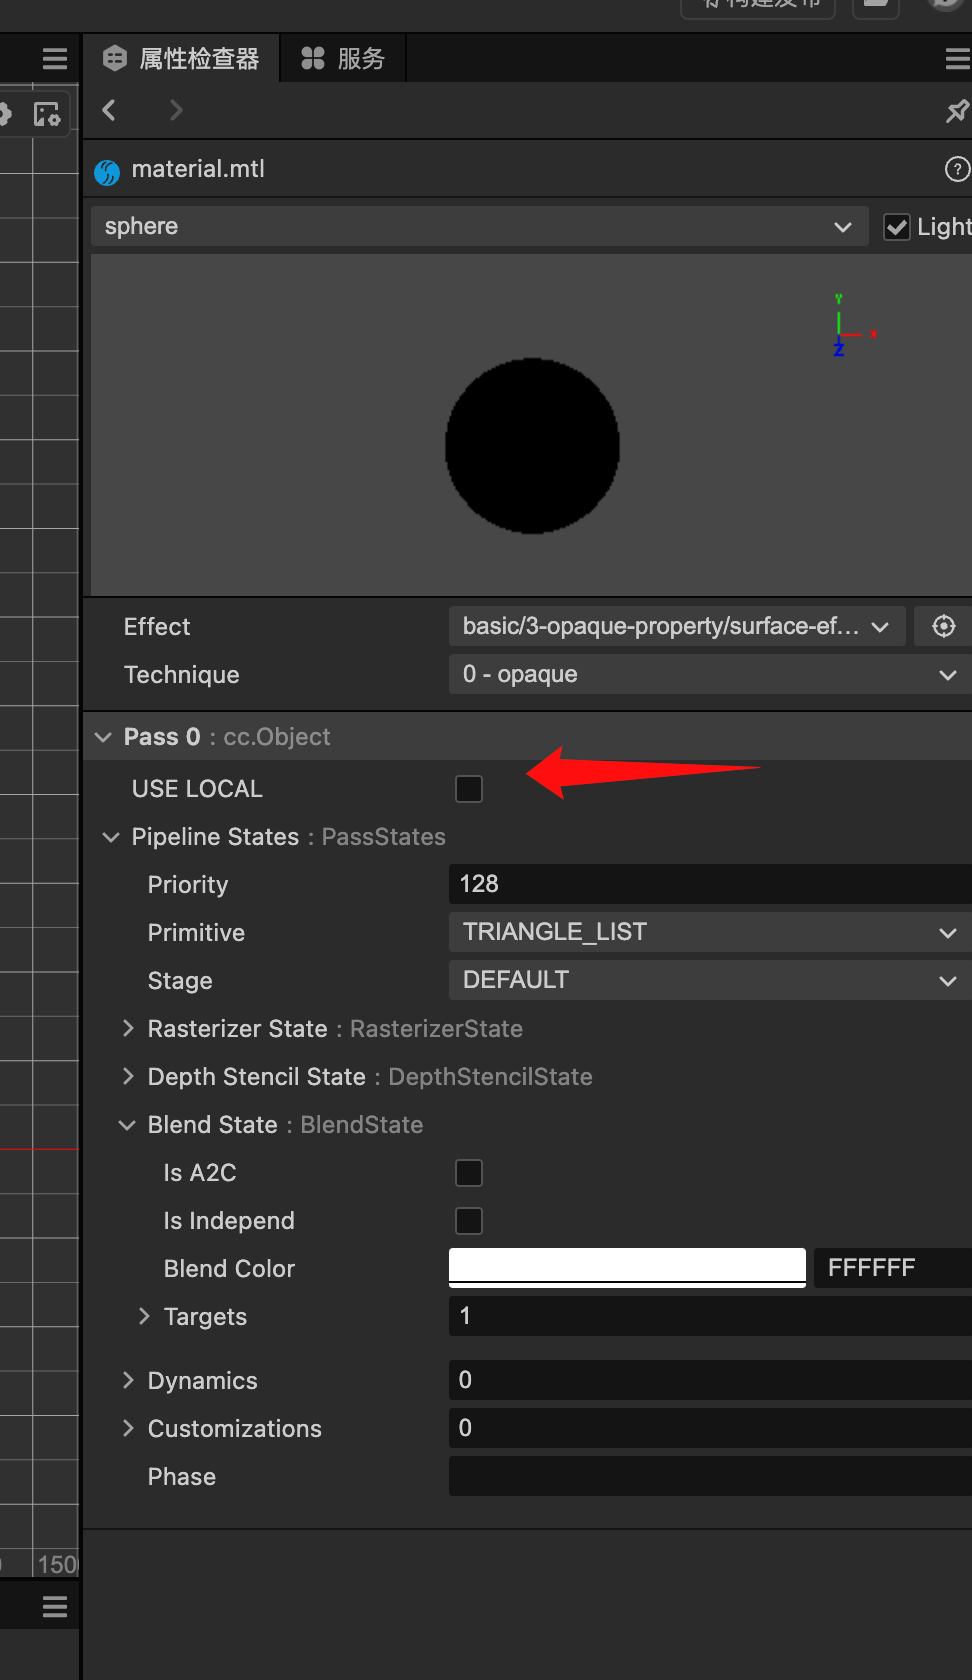Switch to the 服务 tab
This screenshot has width=972, height=1680.
pos(343,59)
